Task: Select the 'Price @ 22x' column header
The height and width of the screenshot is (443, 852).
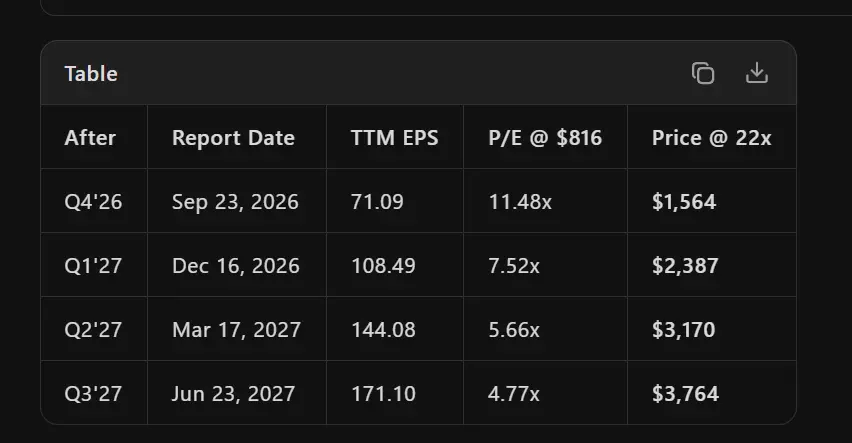Action: pyautogui.click(x=711, y=138)
